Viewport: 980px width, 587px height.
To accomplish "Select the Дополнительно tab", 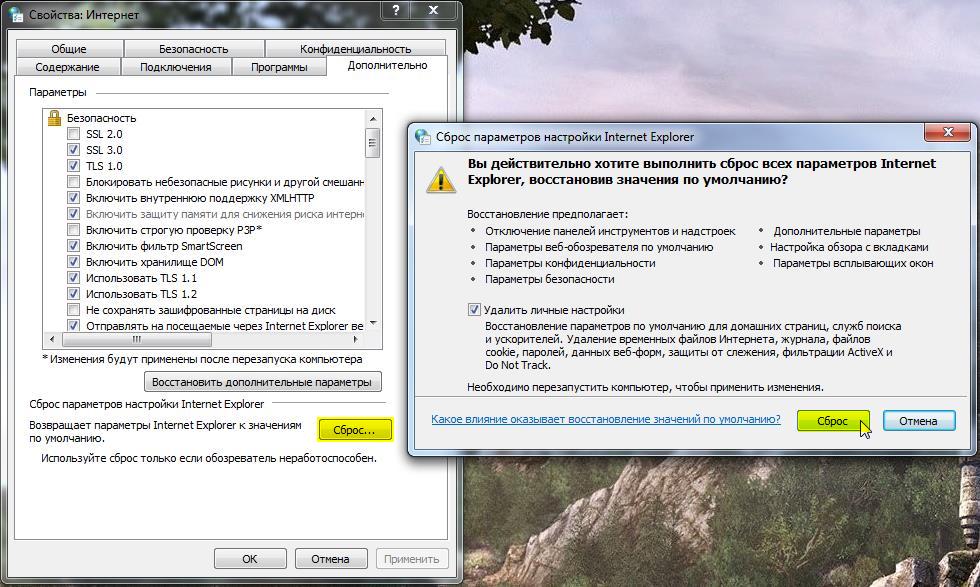I will 387,65.
